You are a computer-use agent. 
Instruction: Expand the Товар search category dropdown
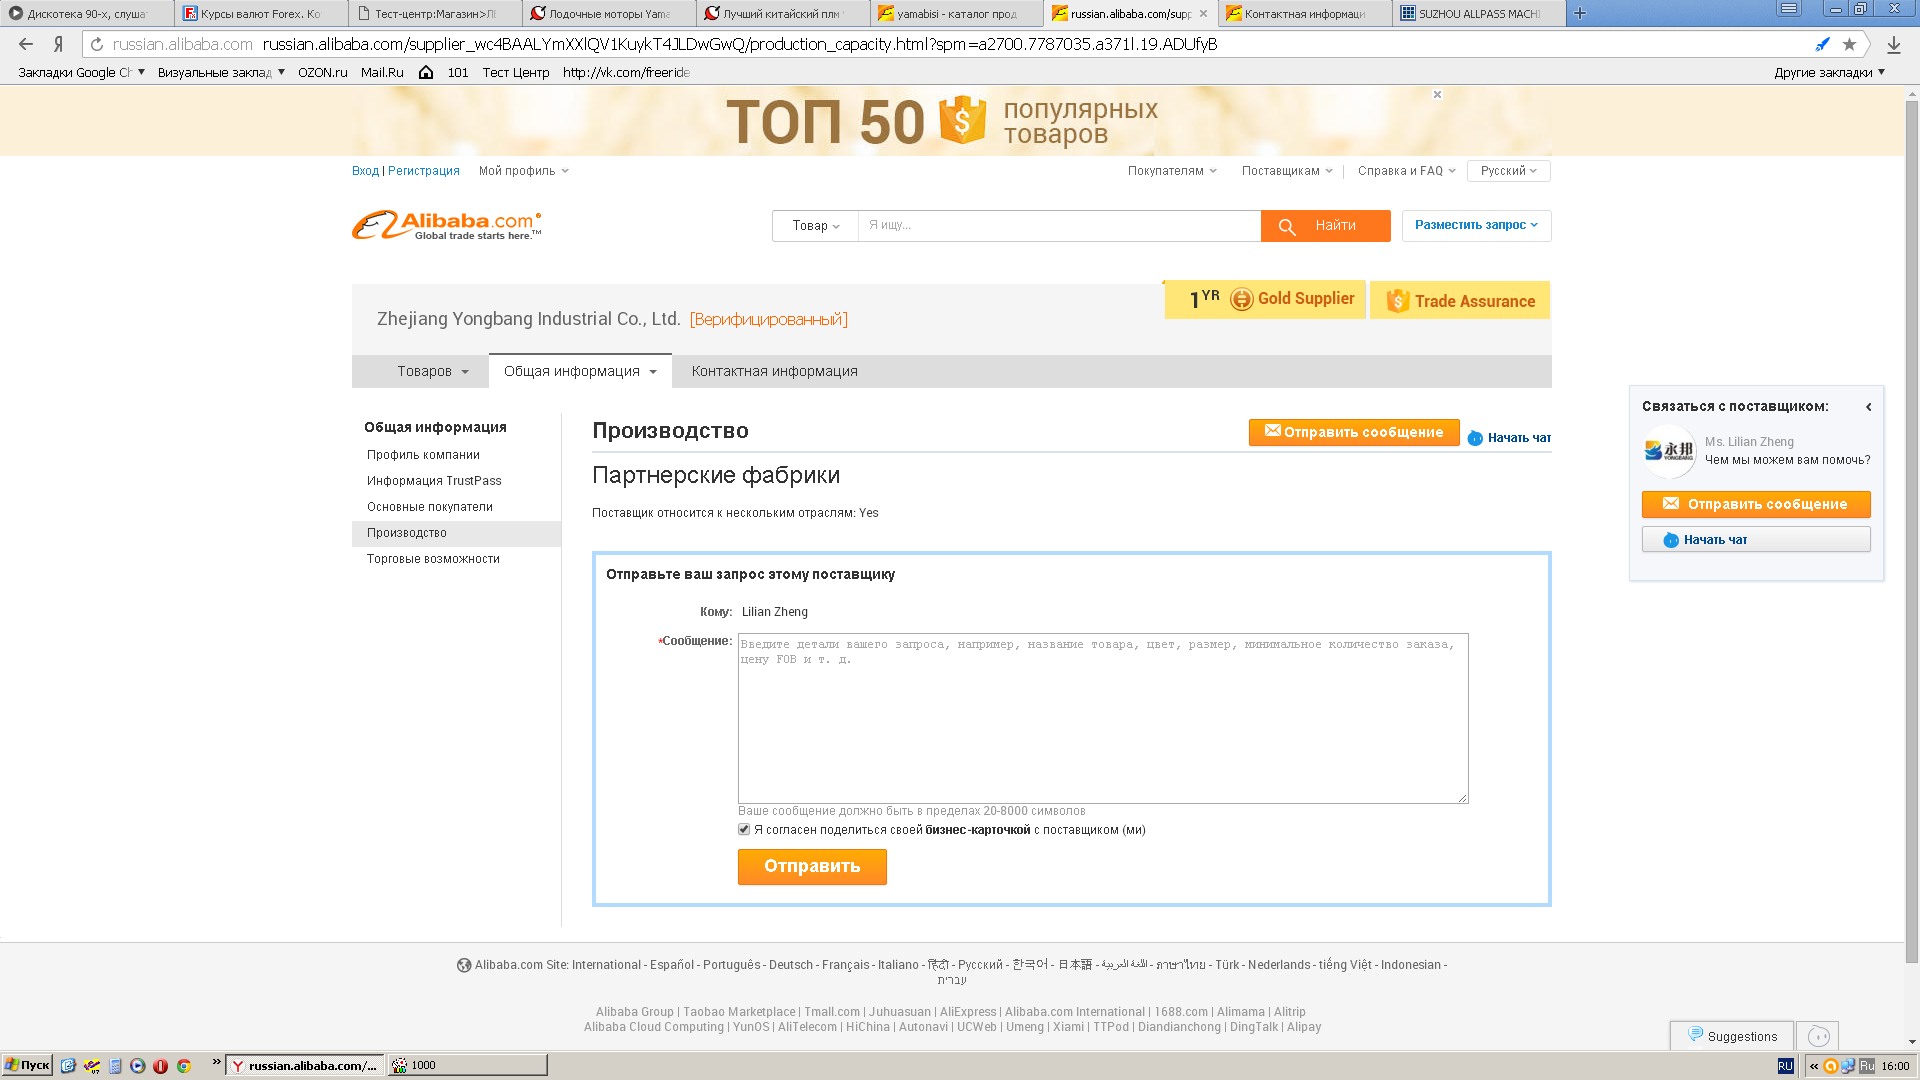pyautogui.click(x=815, y=226)
